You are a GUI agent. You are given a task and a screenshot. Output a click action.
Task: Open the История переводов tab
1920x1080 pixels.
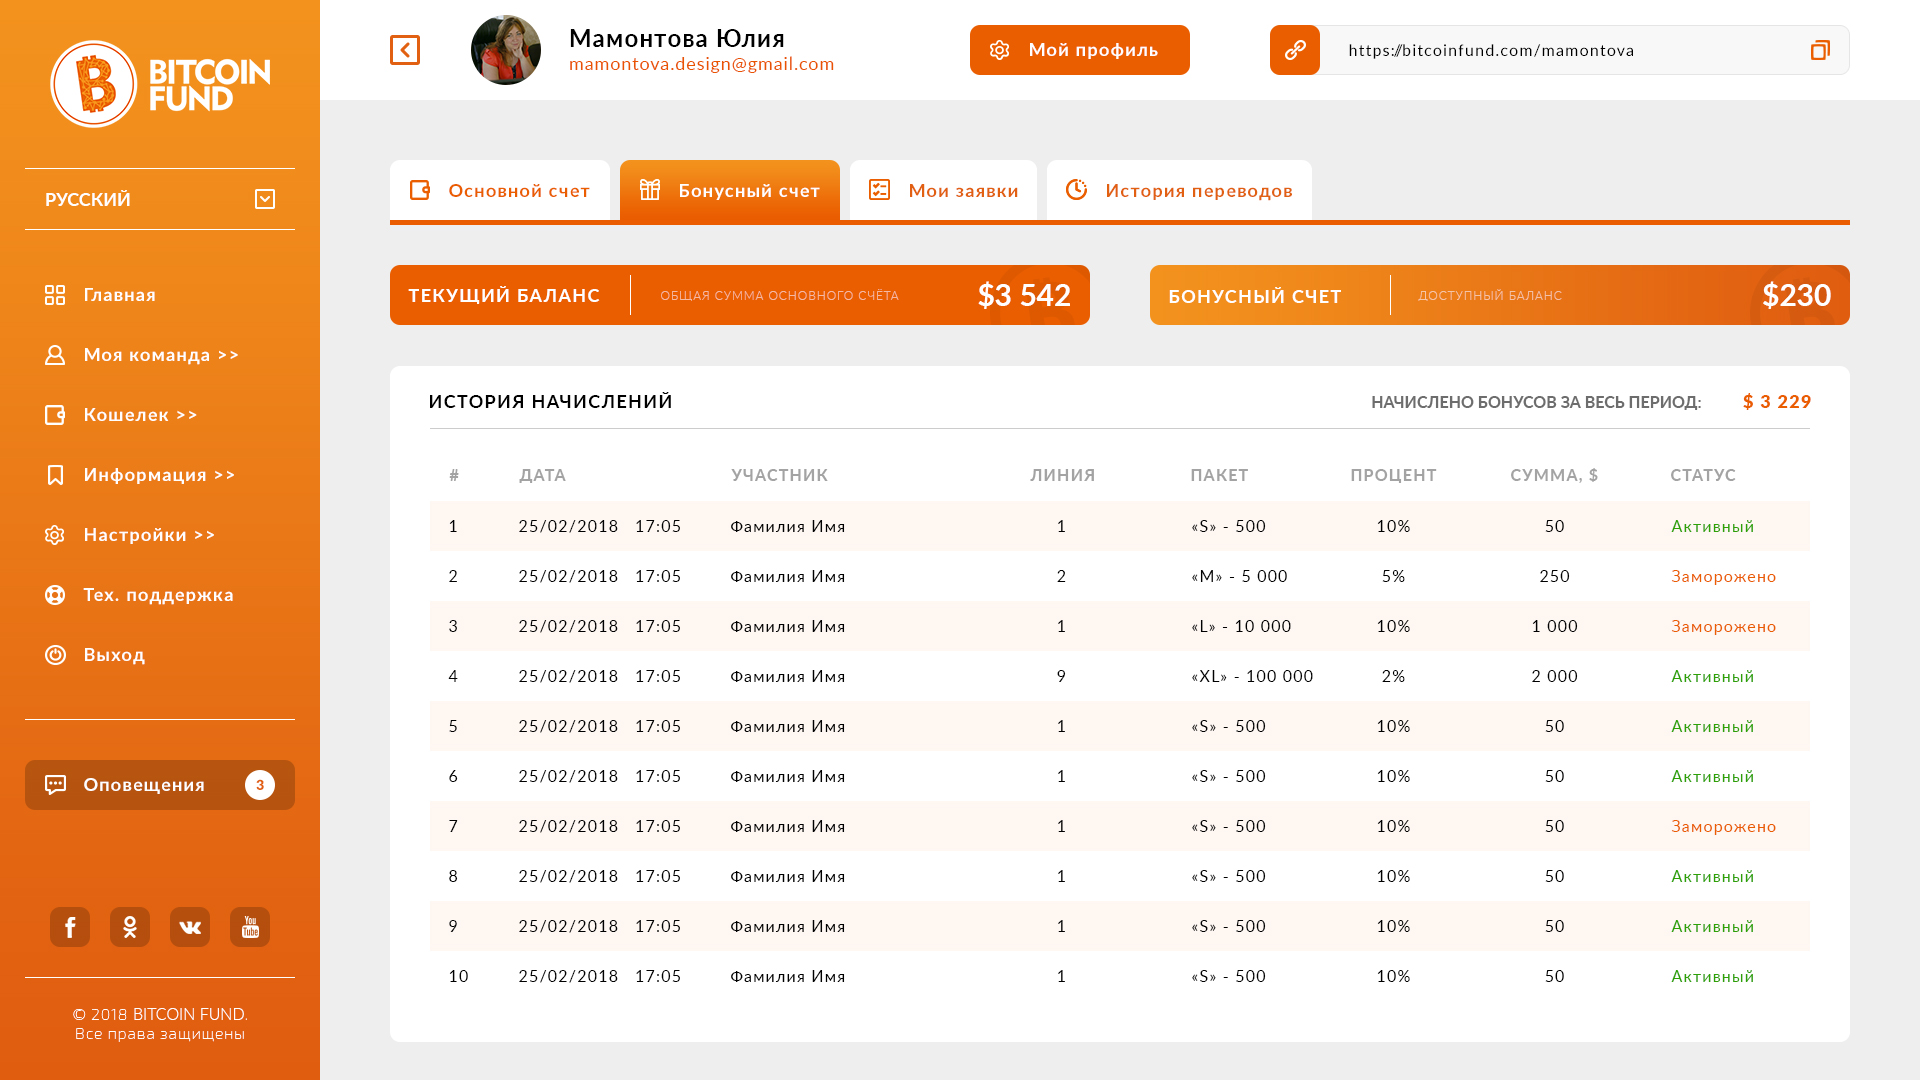click(x=1179, y=190)
